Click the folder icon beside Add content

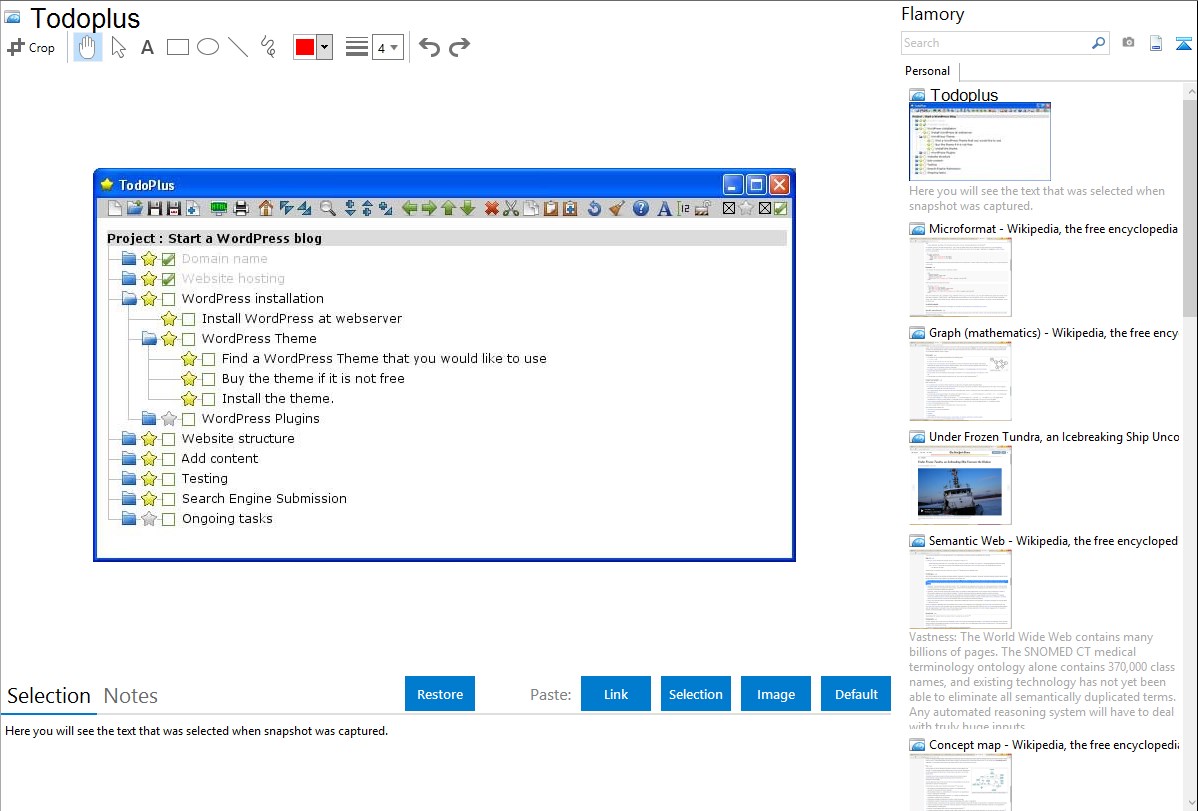tap(129, 459)
